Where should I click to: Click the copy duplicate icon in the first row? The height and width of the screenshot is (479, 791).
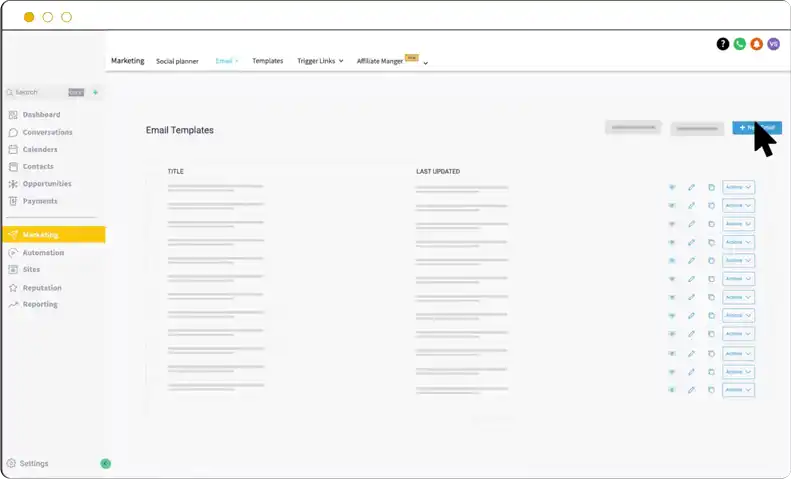click(711, 187)
